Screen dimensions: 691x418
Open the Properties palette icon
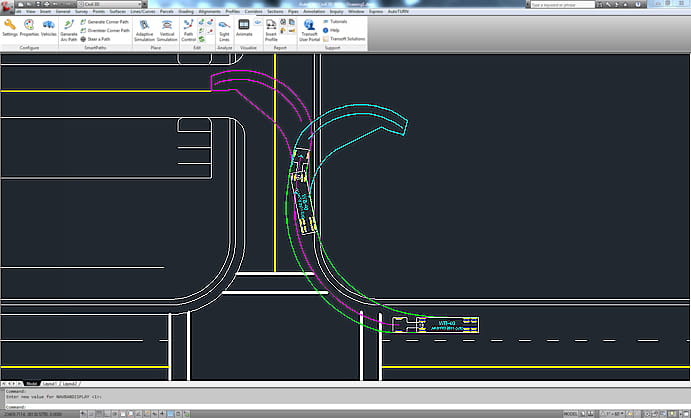point(29,28)
